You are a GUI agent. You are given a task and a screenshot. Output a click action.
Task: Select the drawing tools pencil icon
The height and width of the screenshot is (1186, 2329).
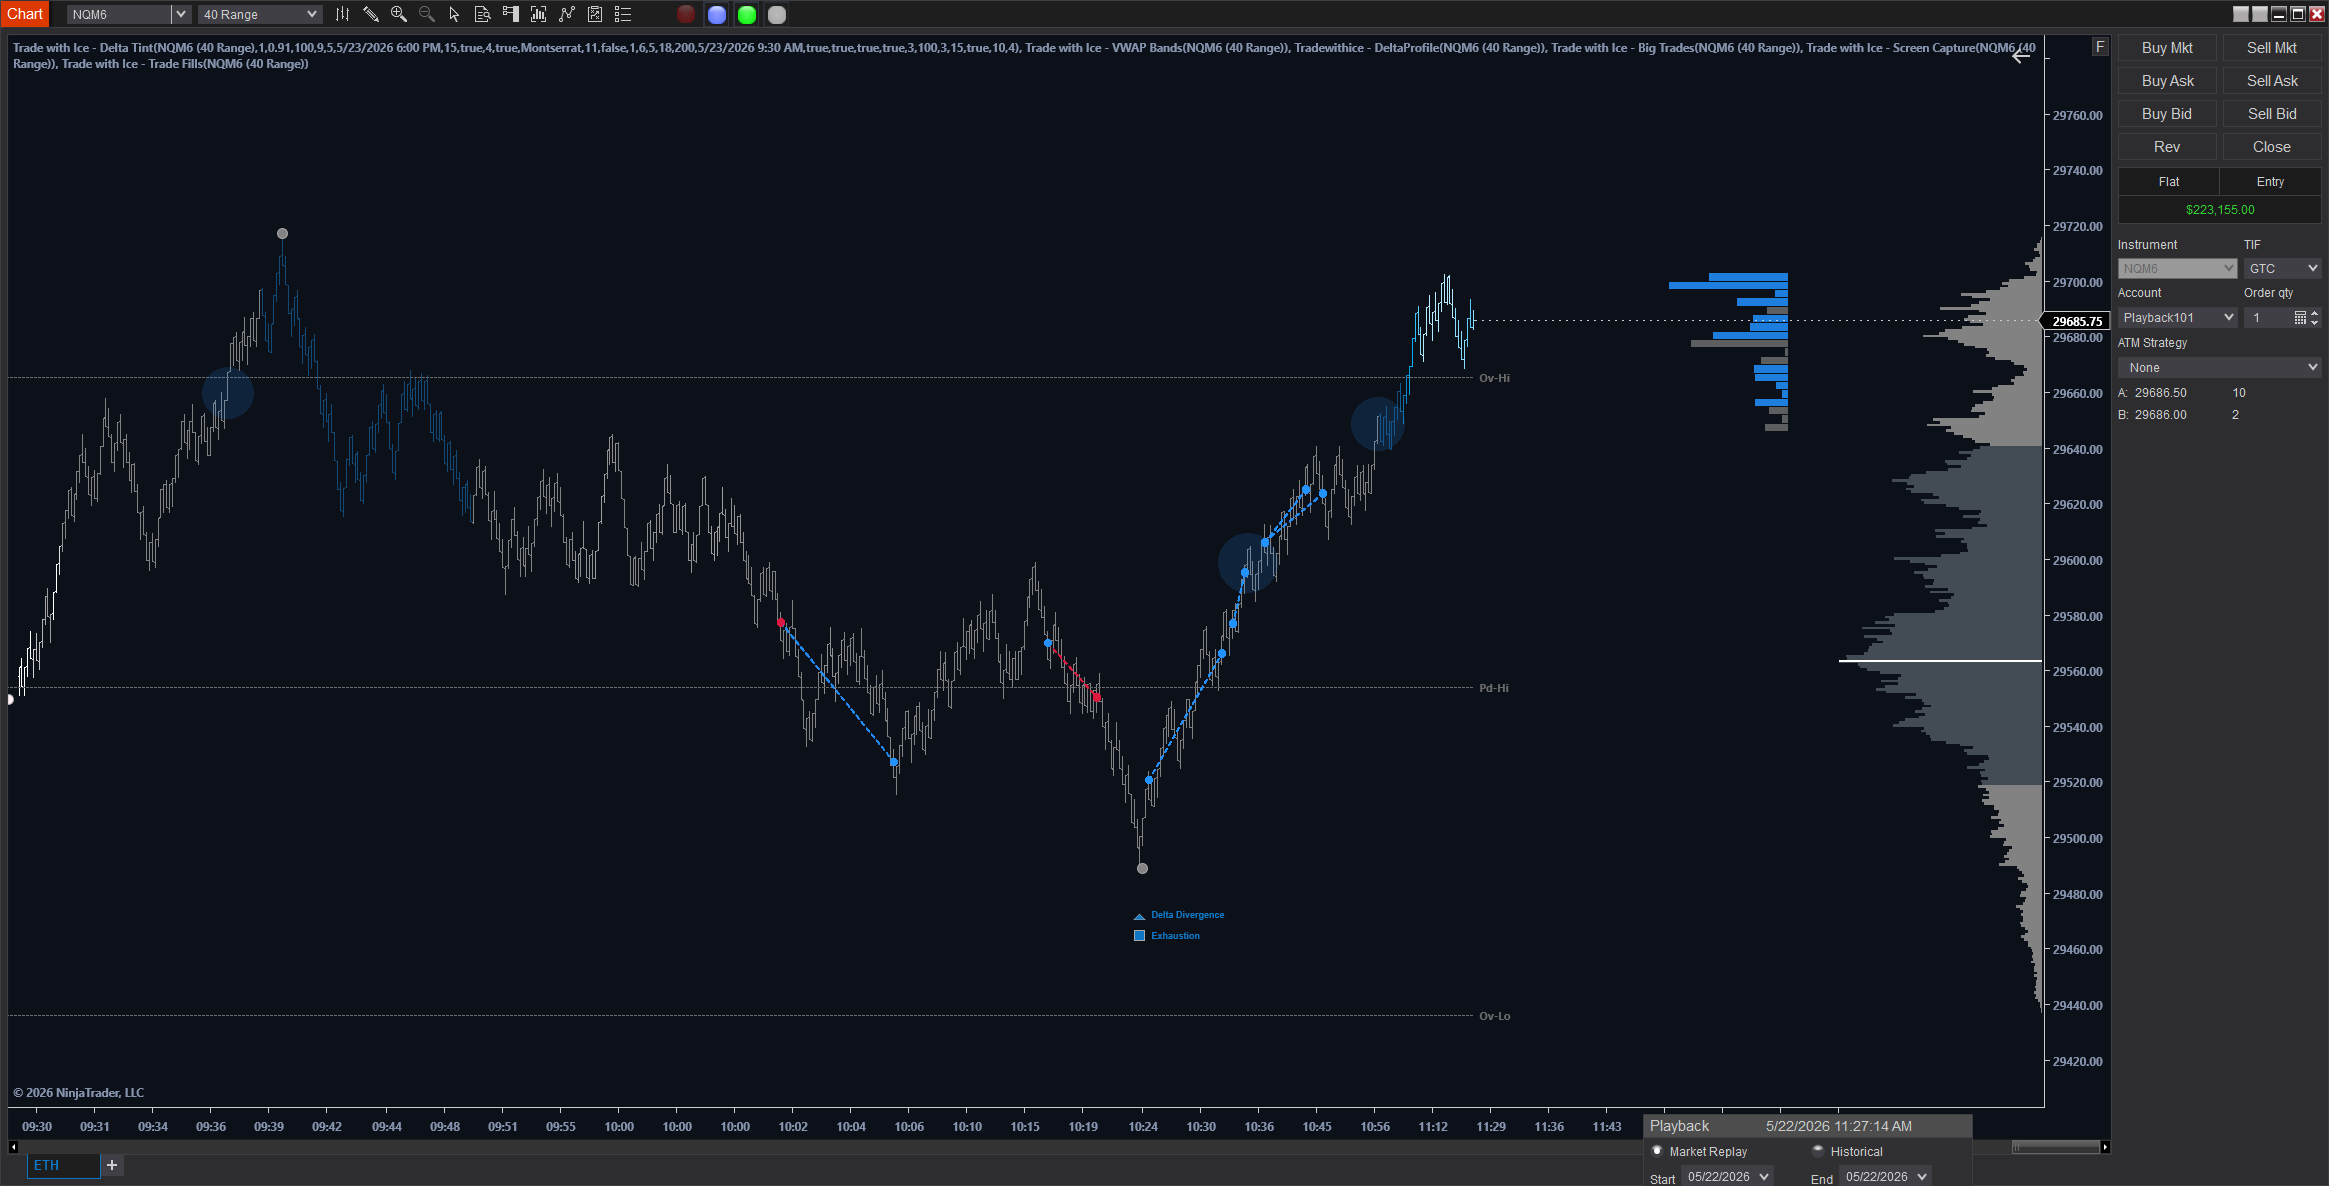pyautogui.click(x=371, y=14)
